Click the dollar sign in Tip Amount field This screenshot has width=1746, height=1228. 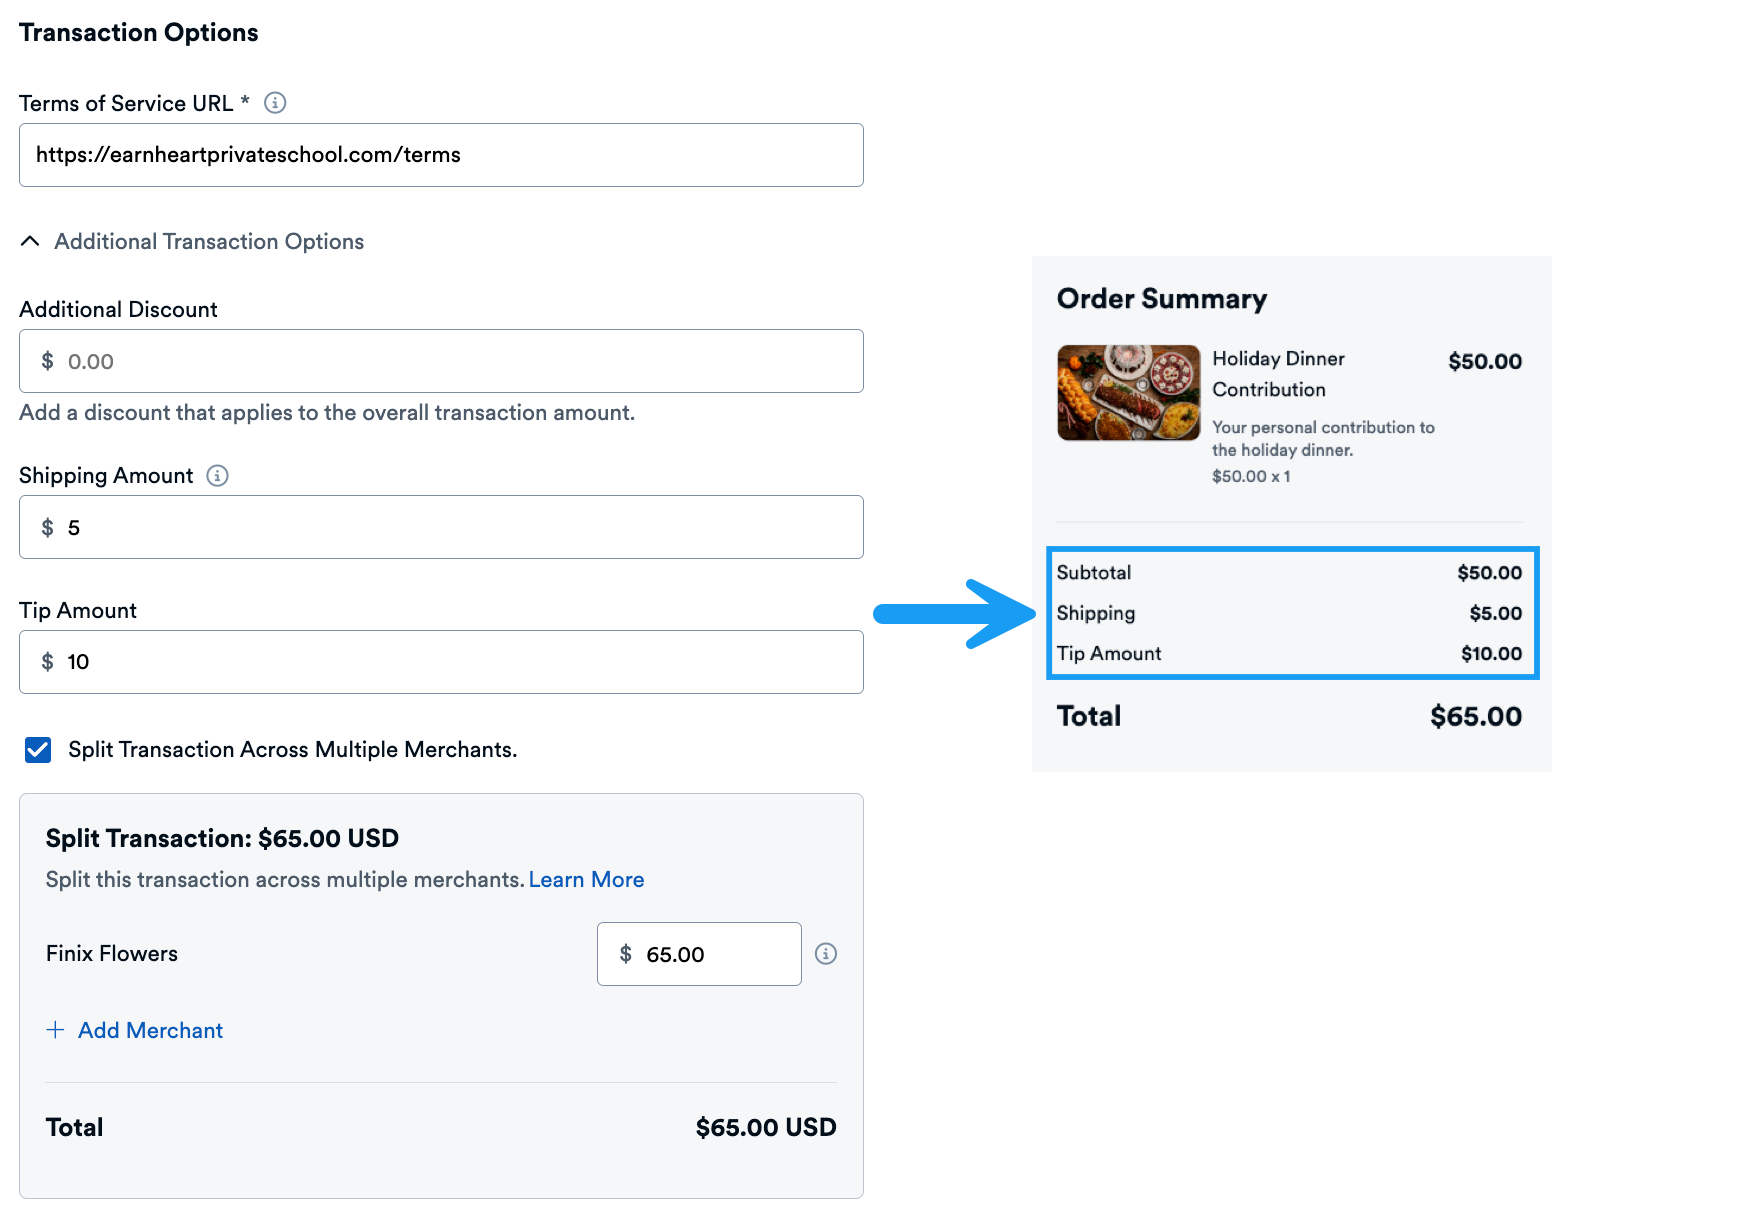click(x=46, y=662)
